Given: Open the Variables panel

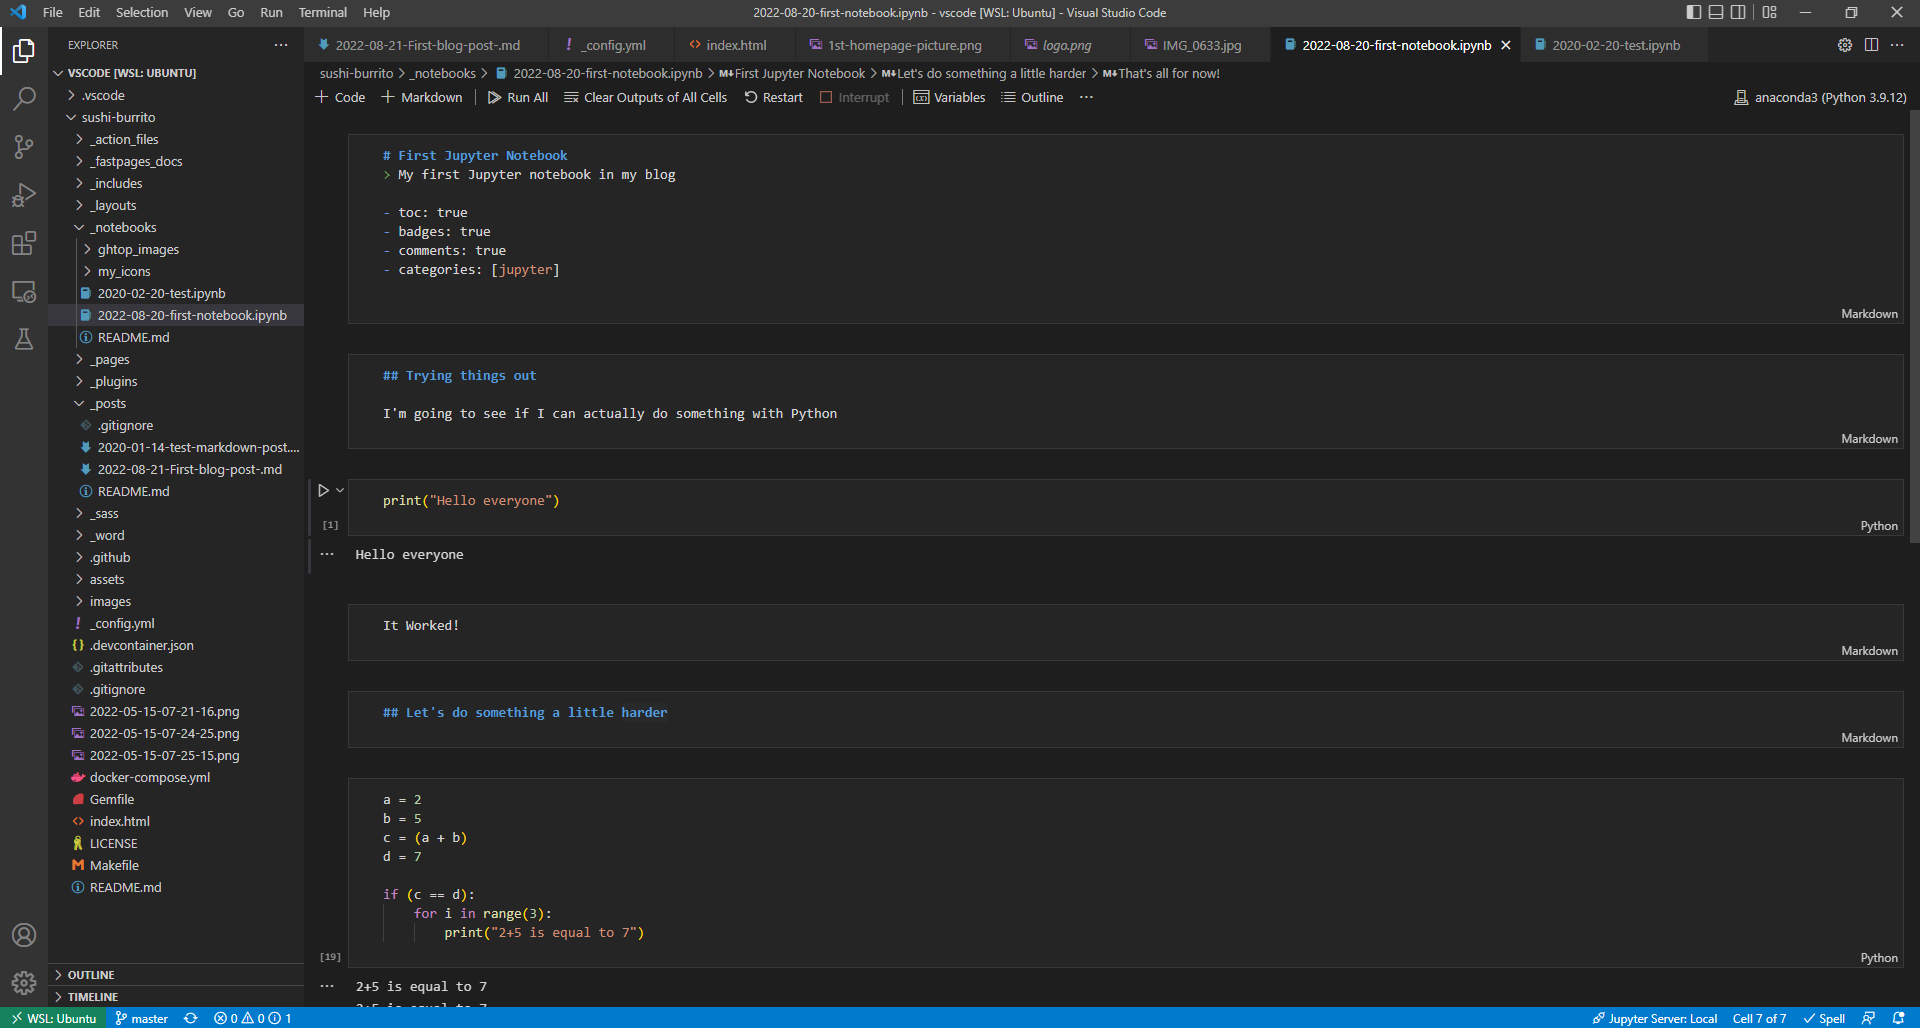Looking at the screenshot, I should (949, 97).
